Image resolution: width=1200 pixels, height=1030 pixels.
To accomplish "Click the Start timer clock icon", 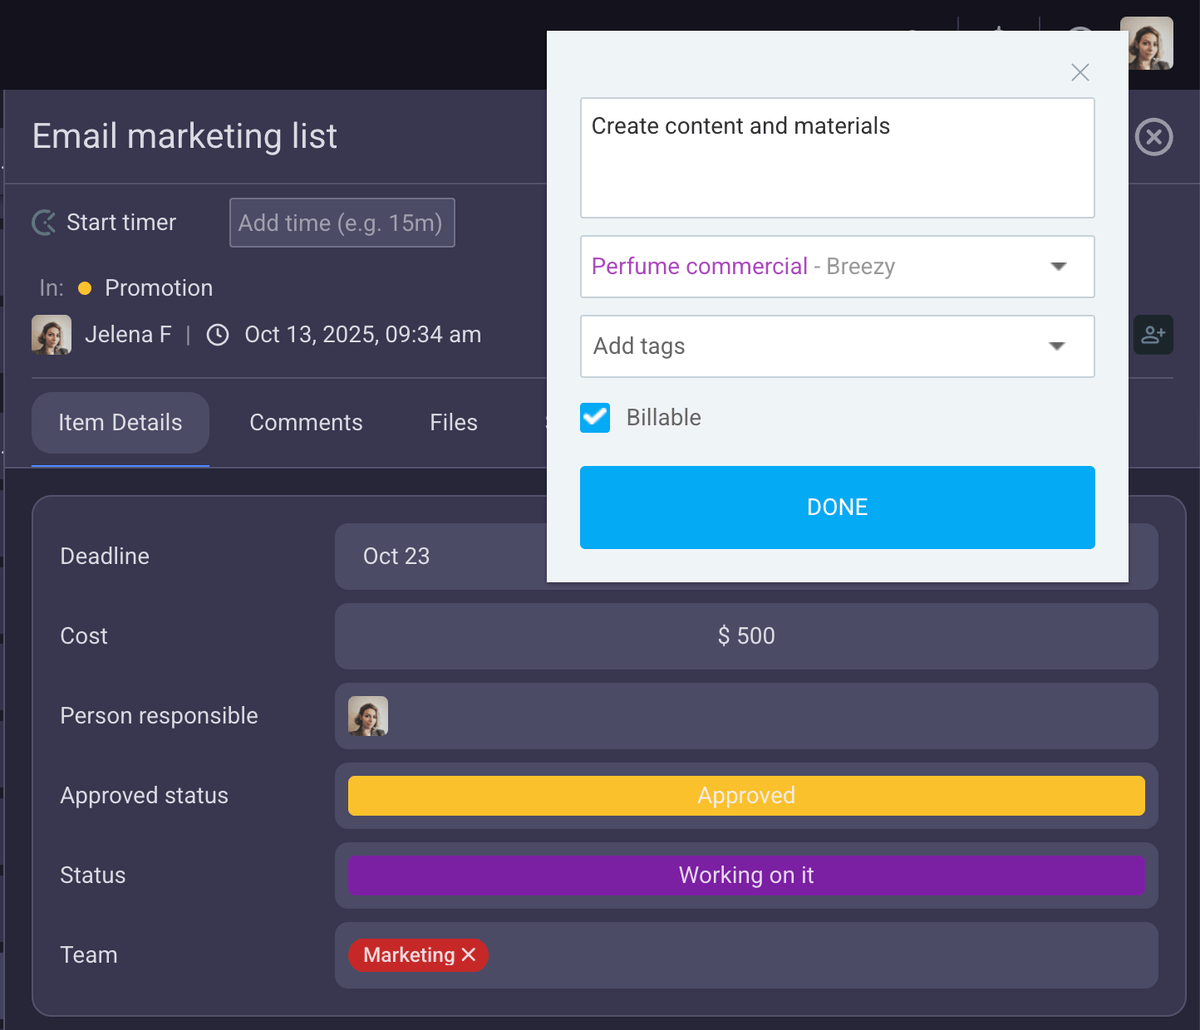I will click(43, 222).
